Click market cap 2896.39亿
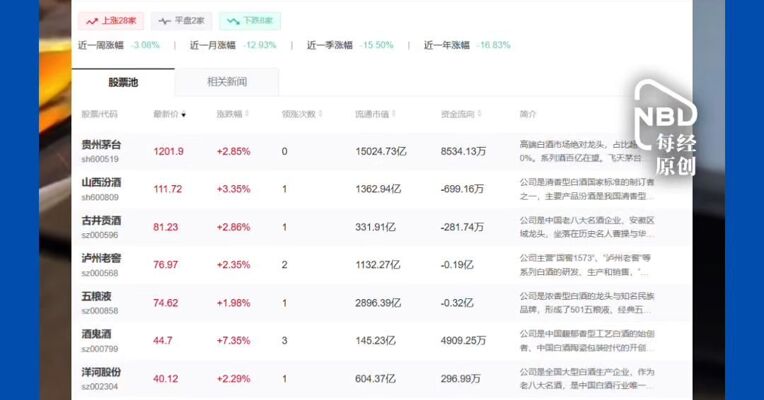 point(378,303)
